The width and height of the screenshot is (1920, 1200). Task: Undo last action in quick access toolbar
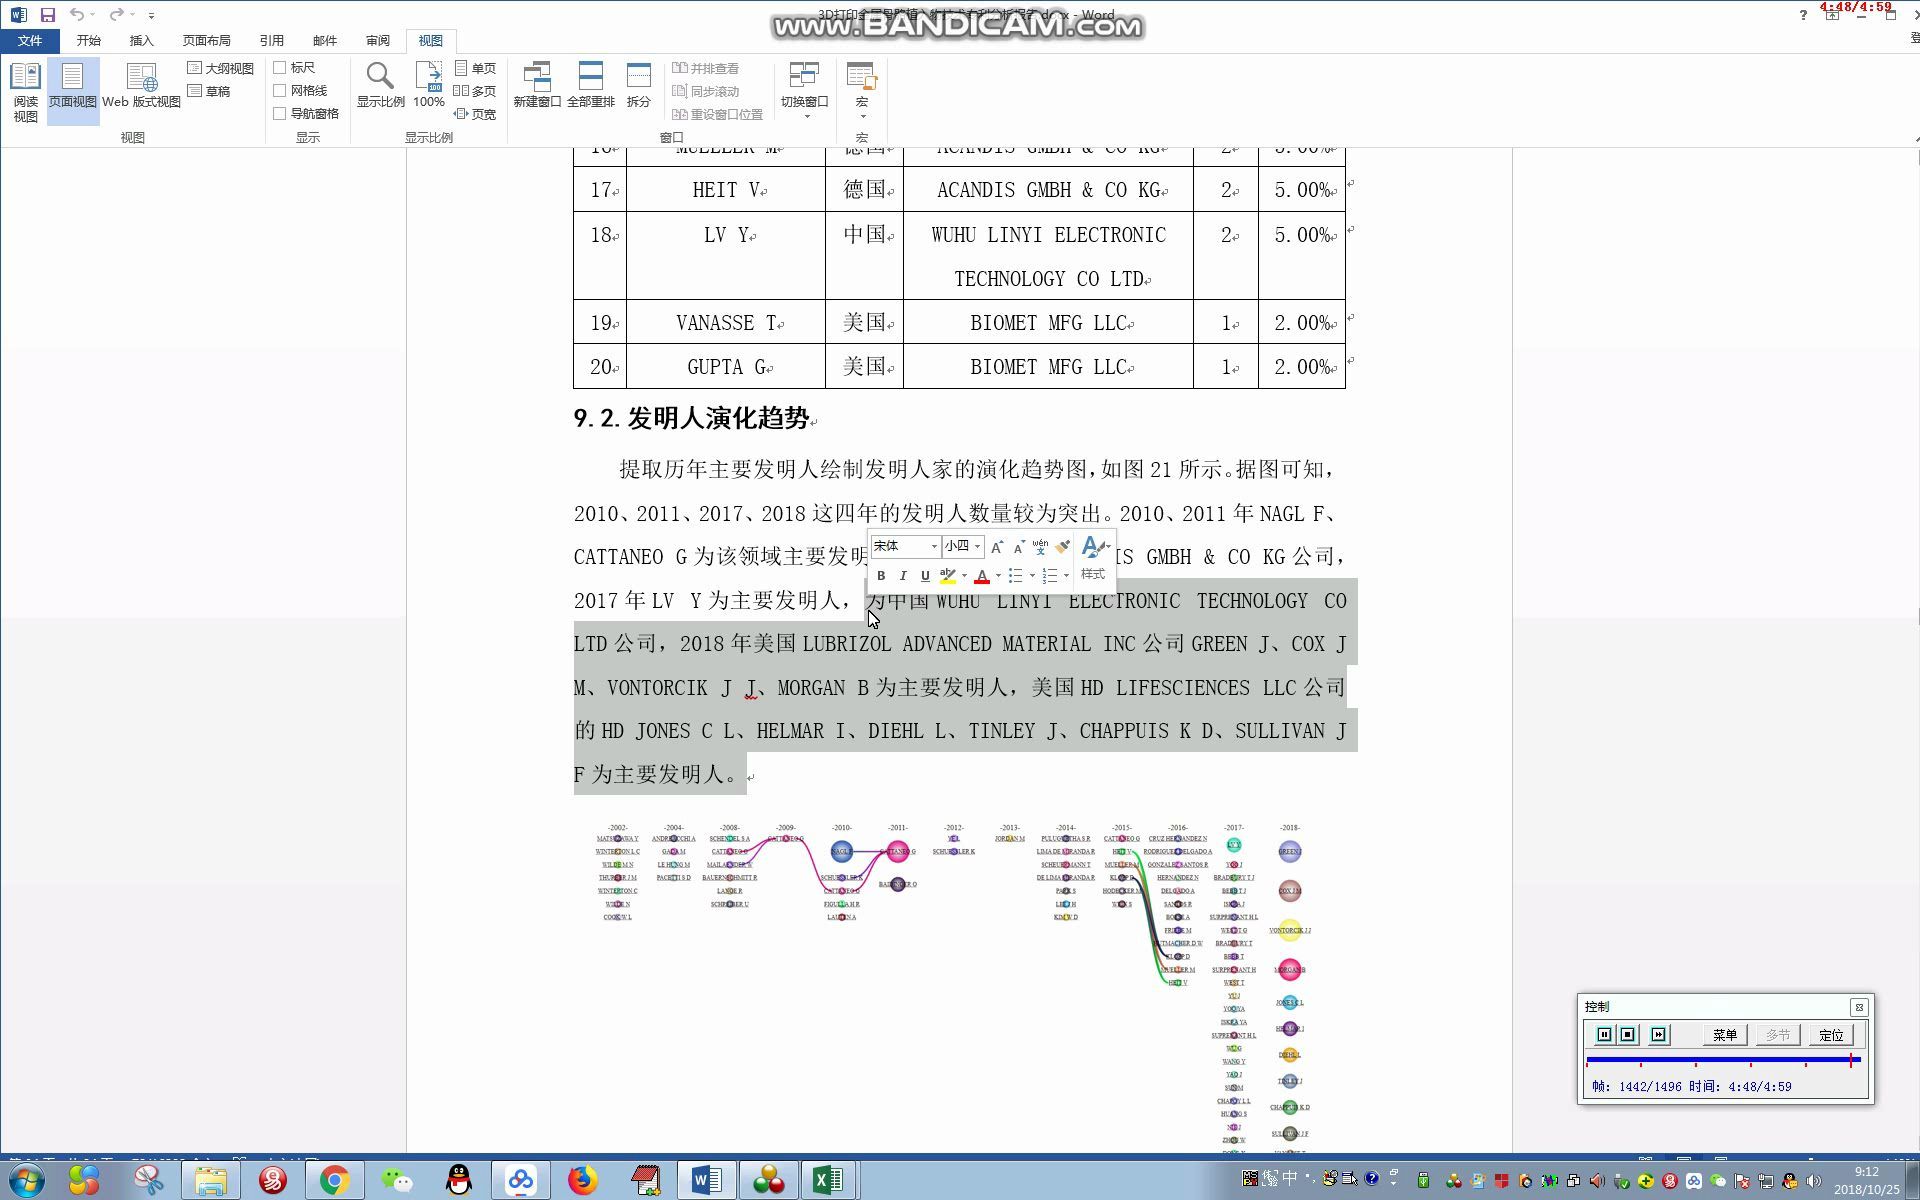[x=76, y=15]
